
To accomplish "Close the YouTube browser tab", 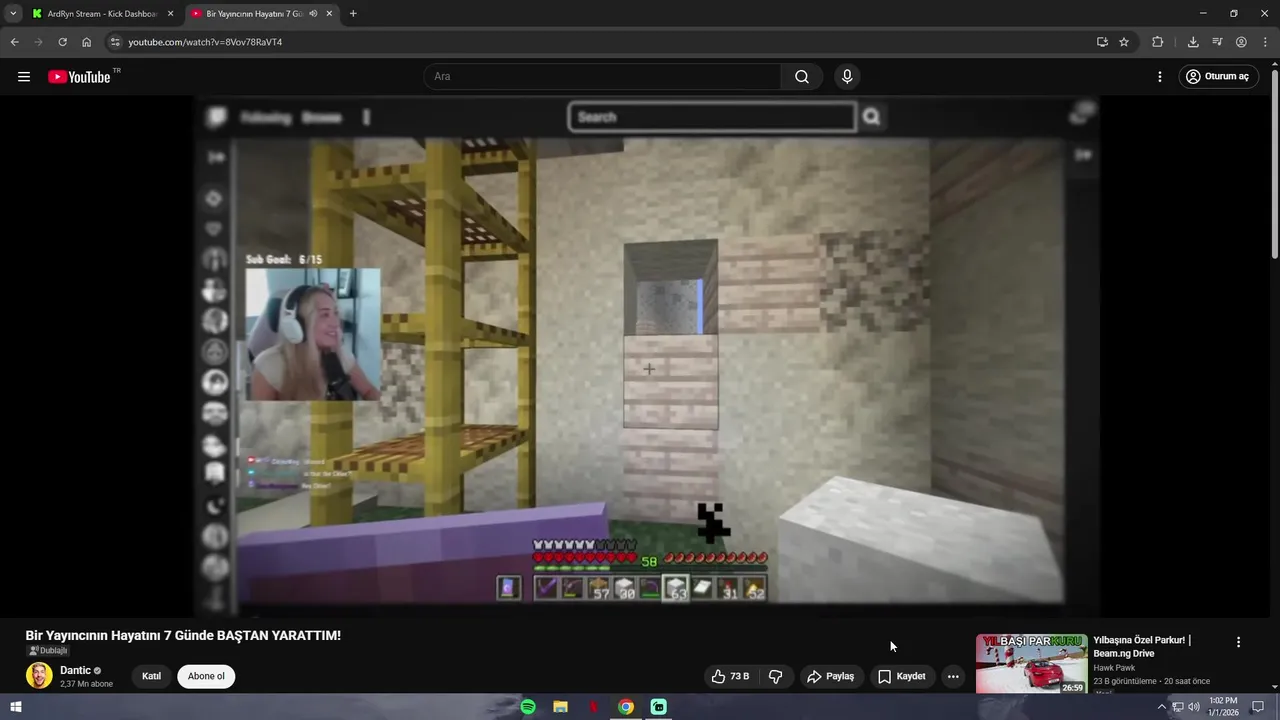I will [x=330, y=14].
